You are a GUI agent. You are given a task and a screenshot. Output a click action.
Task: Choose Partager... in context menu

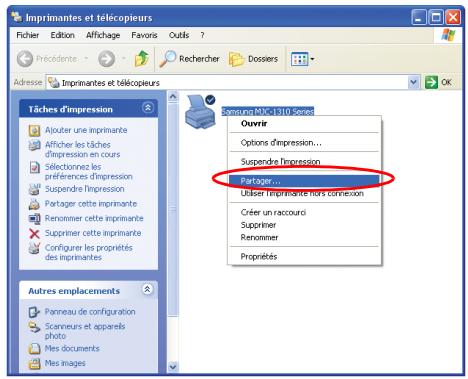click(x=304, y=181)
